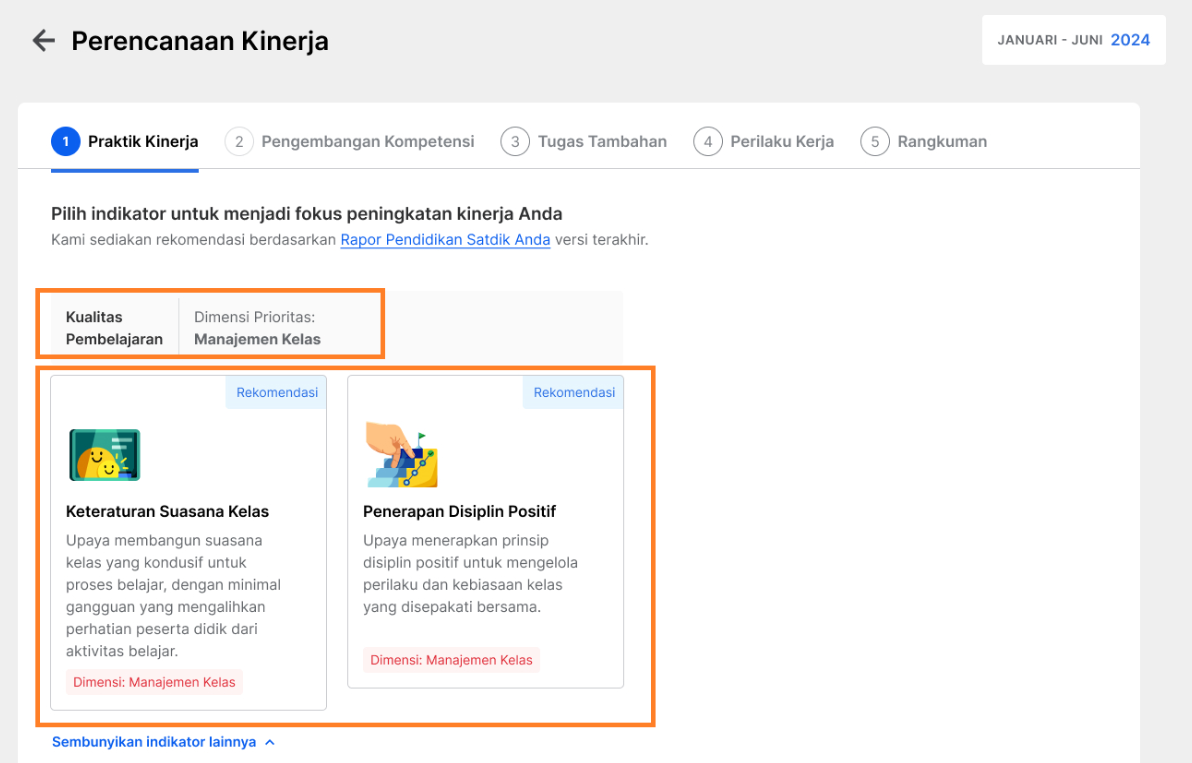Open the Rangkuman tab
The width and height of the screenshot is (1192, 763).
click(942, 141)
